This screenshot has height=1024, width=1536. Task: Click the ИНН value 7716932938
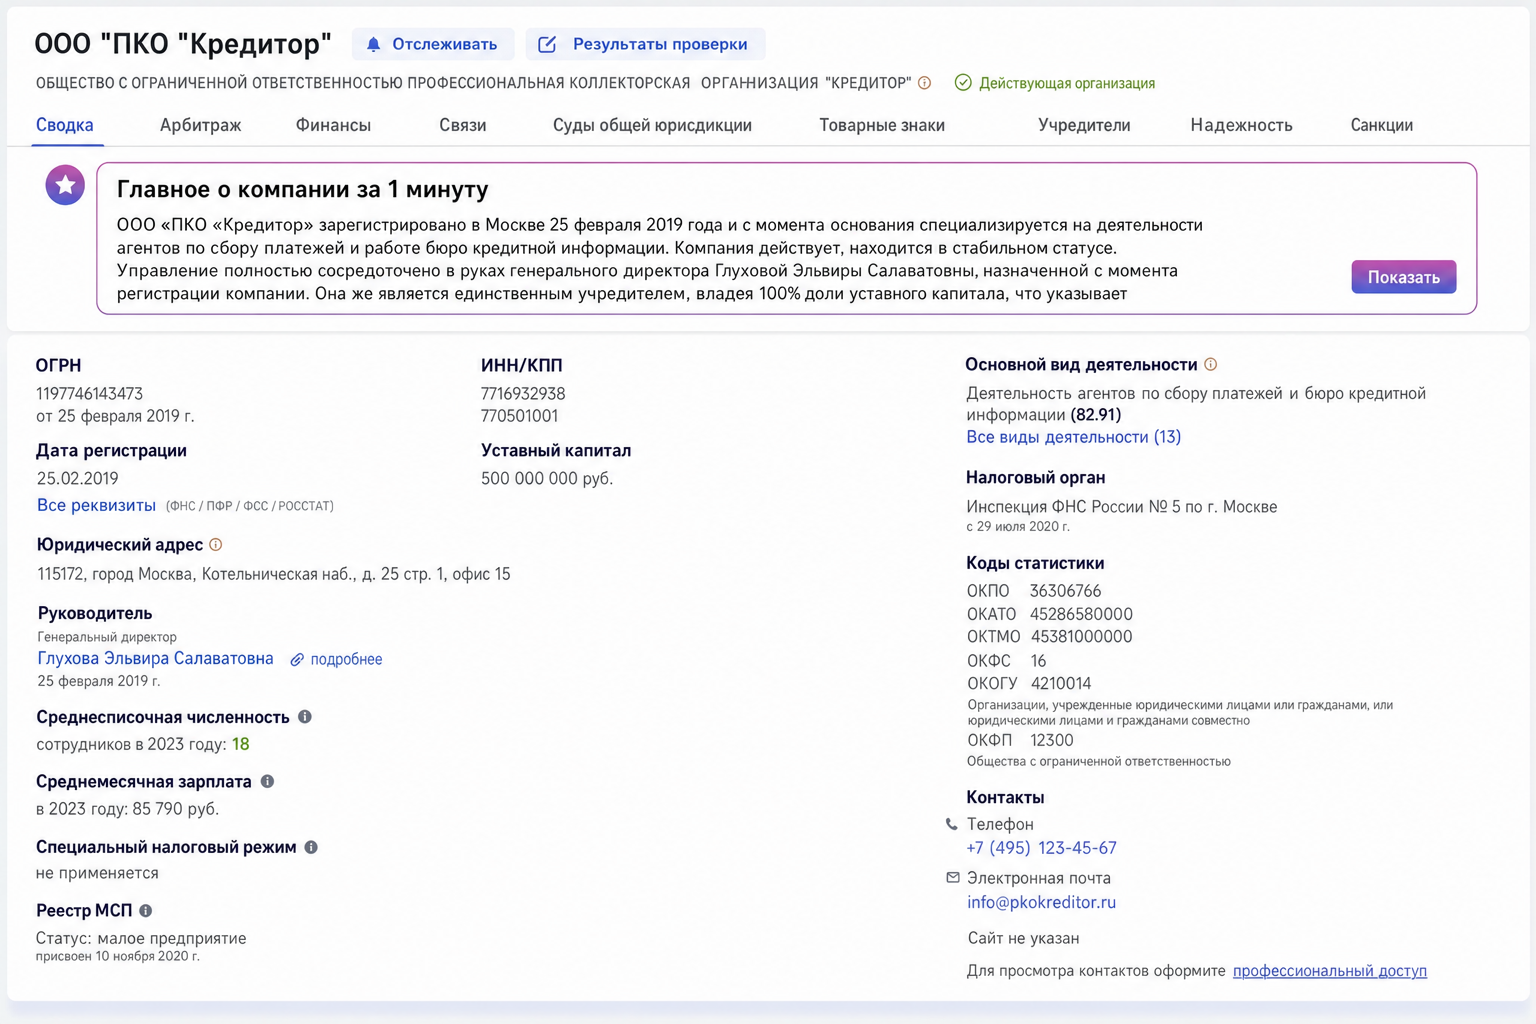coord(523,394)
